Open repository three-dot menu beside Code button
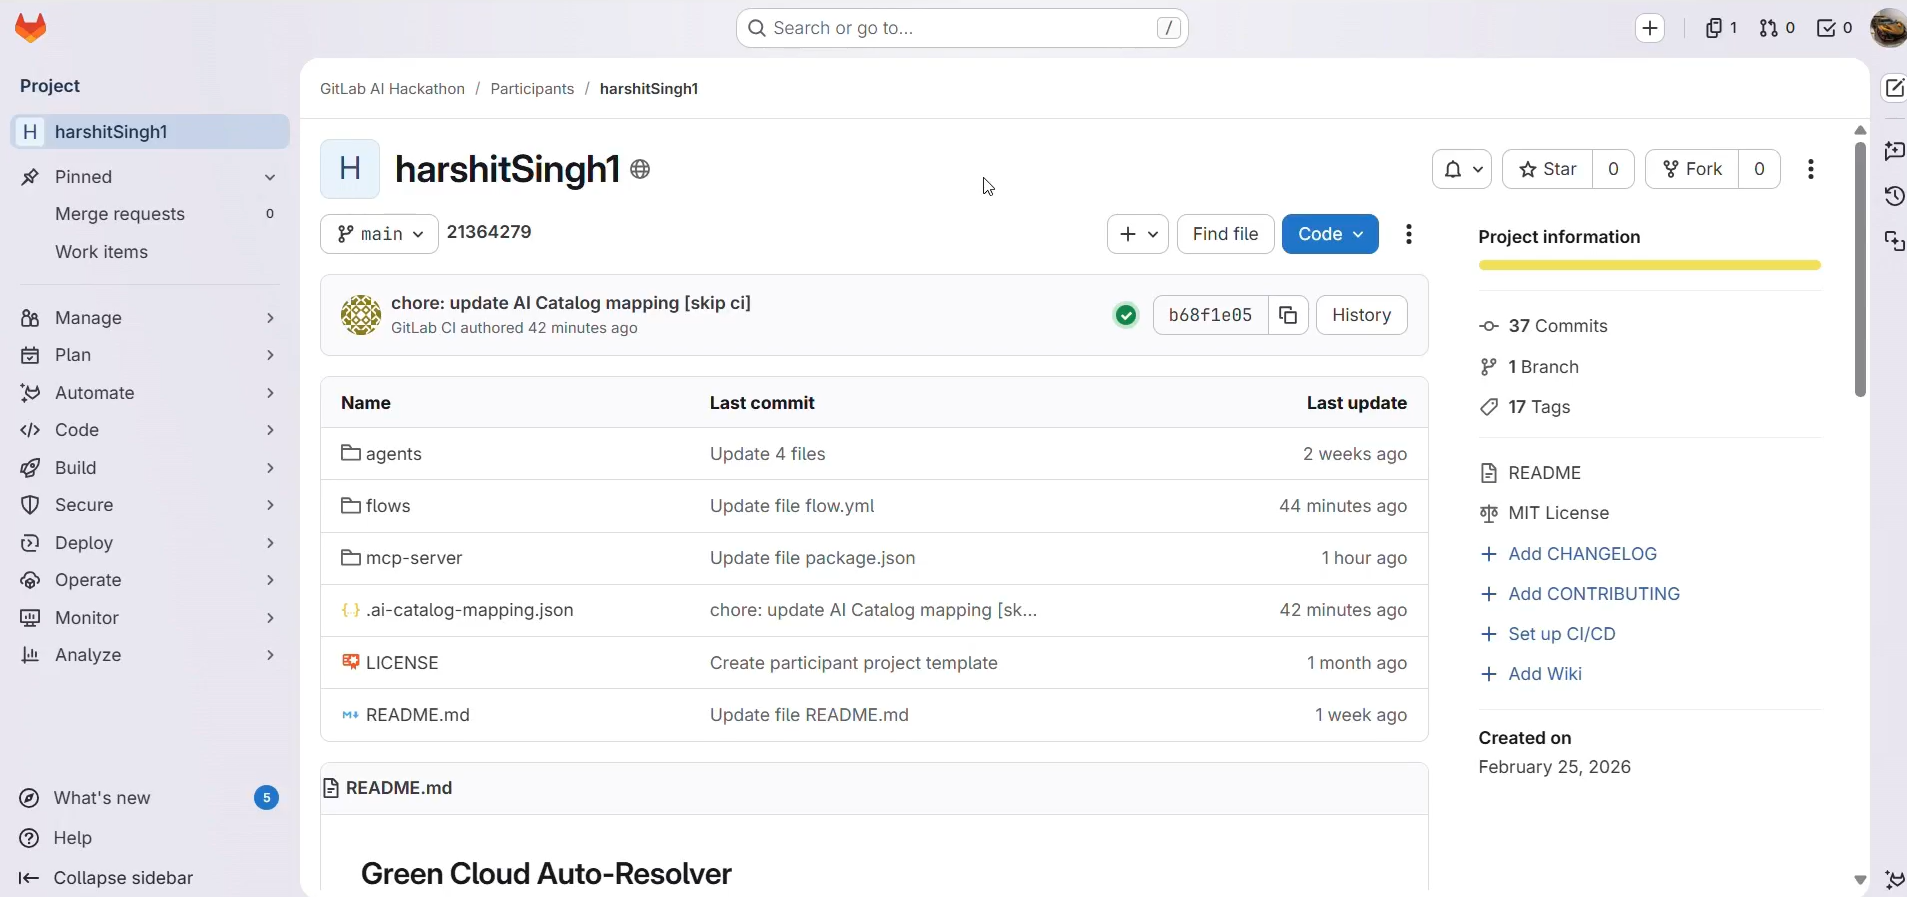The image size is (1907, 897). pos(1409,234)
